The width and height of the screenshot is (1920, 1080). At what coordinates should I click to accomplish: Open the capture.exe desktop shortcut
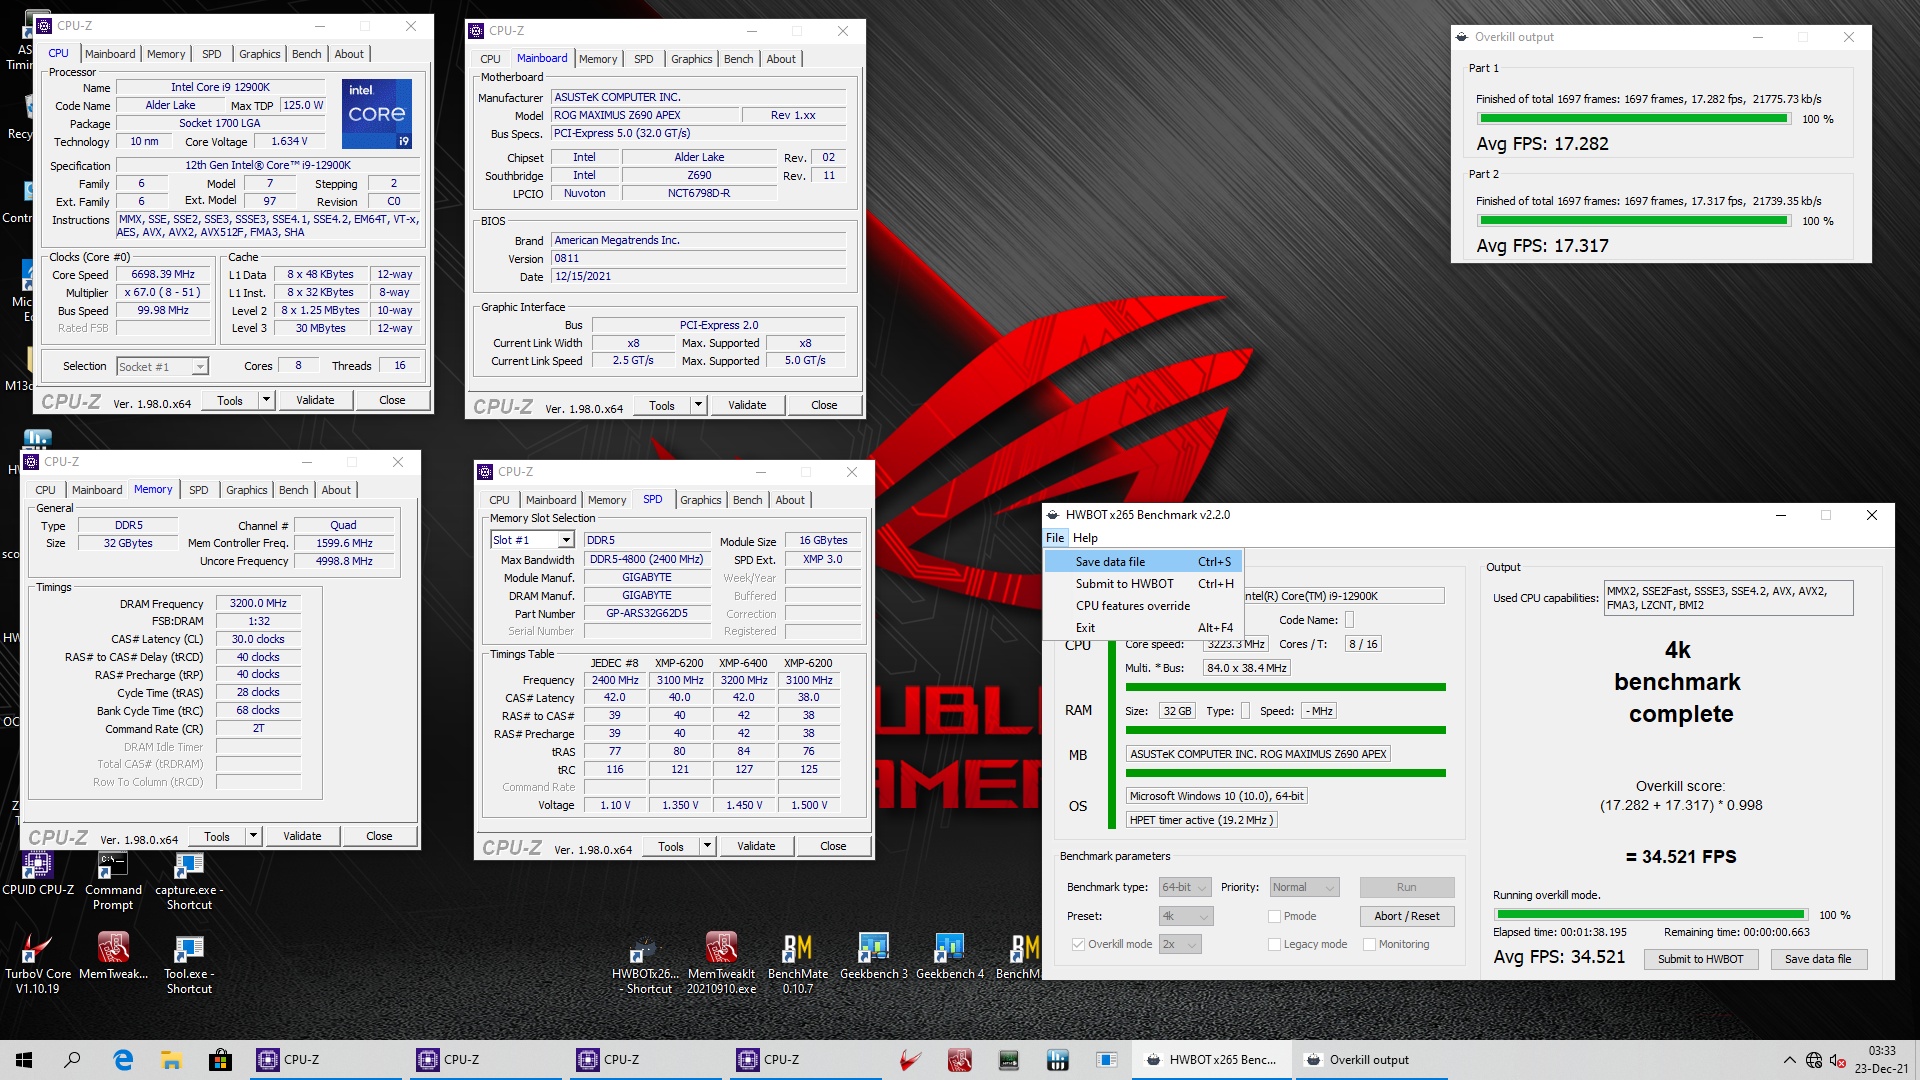(189, 880)
